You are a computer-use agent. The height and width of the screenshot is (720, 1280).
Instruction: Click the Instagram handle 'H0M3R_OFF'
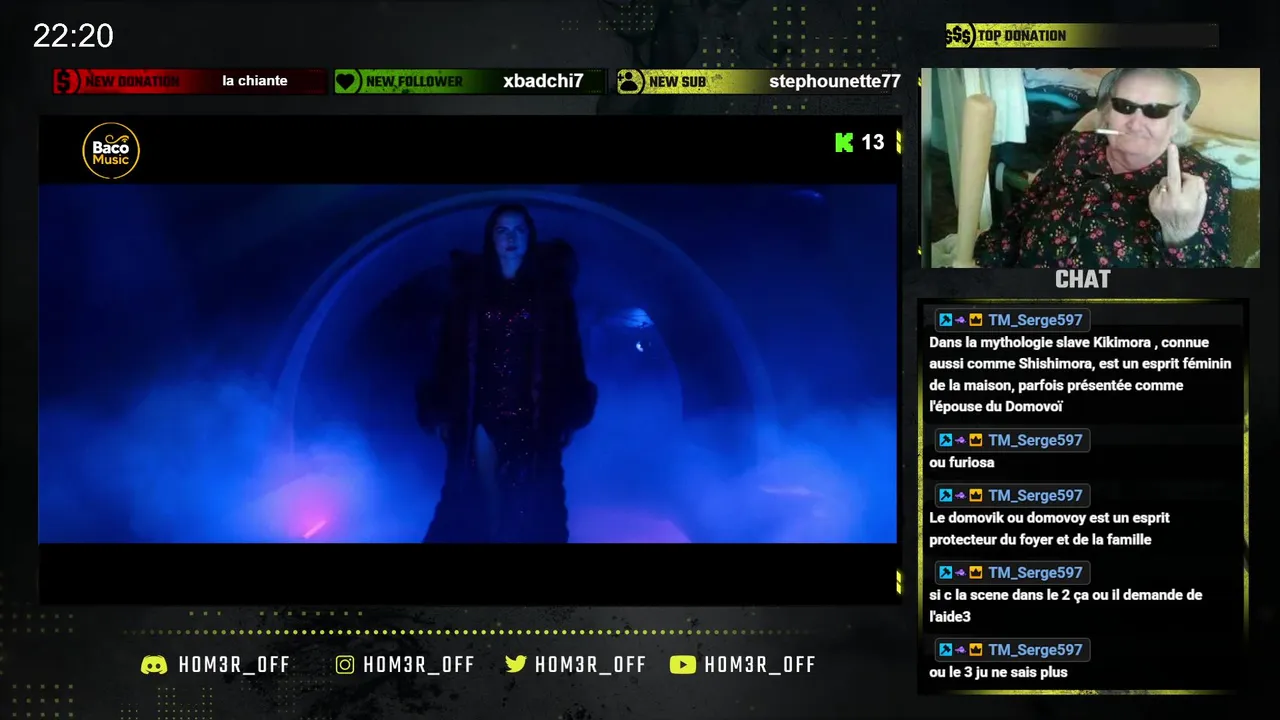pyautogui.click(x=419, y=665)
